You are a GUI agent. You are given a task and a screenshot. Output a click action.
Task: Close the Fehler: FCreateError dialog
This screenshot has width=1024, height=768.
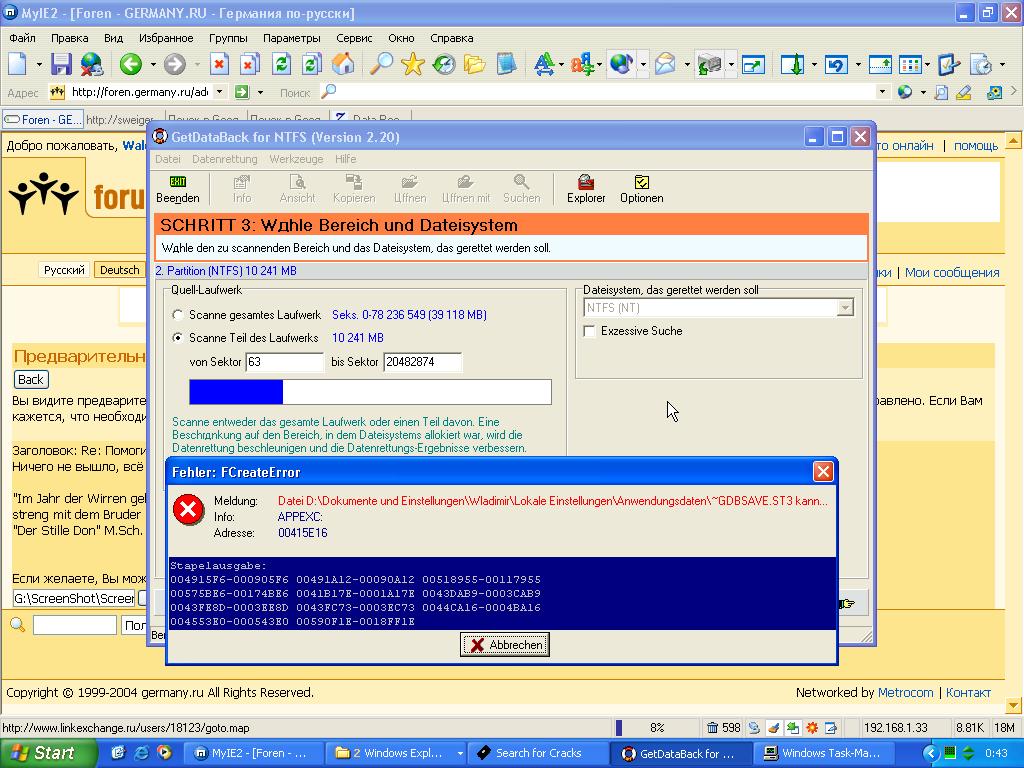(x=823, y=472)
